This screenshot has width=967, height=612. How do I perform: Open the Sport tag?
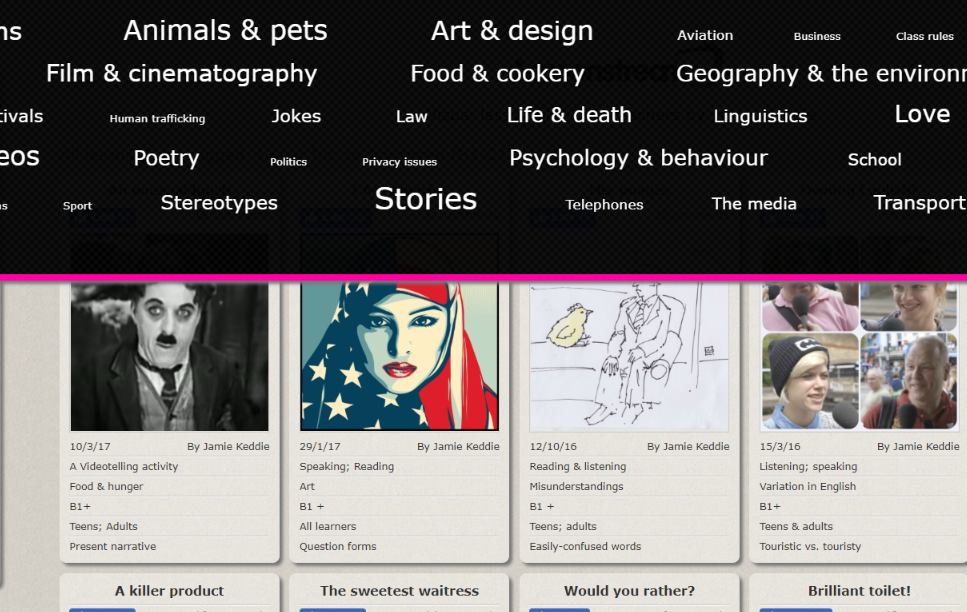[77, 206]
